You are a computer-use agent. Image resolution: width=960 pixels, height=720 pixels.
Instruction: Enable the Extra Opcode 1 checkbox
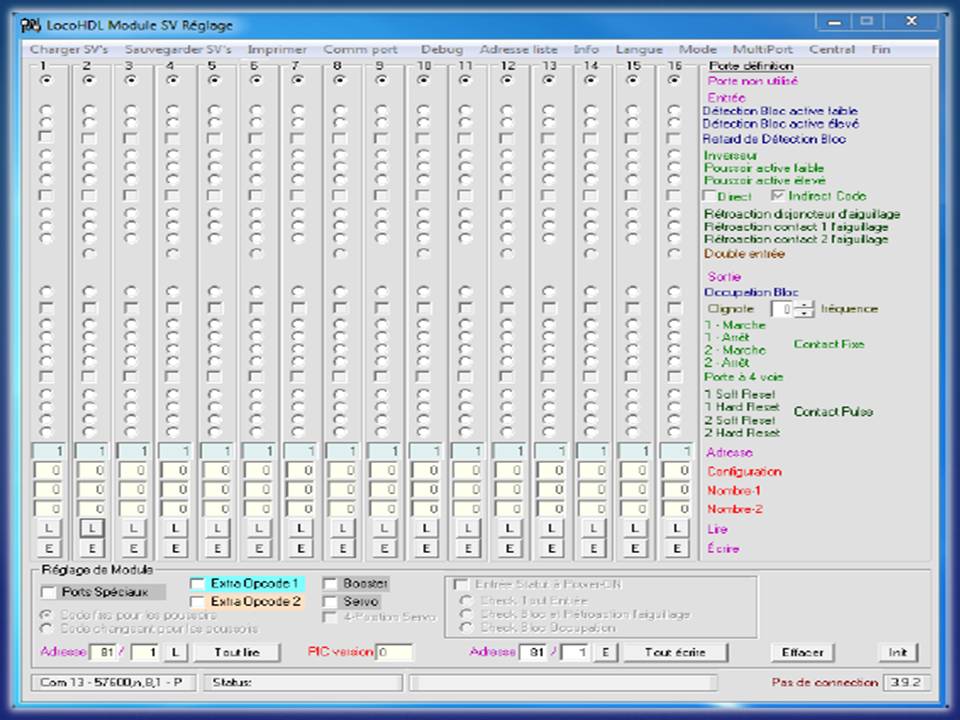[197, 583]
